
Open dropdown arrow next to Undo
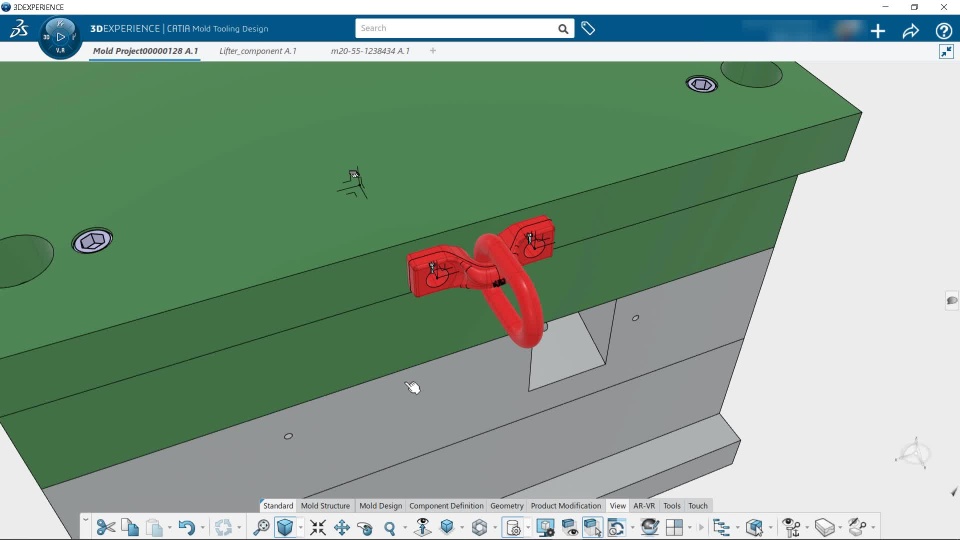(x=203, y=528)
